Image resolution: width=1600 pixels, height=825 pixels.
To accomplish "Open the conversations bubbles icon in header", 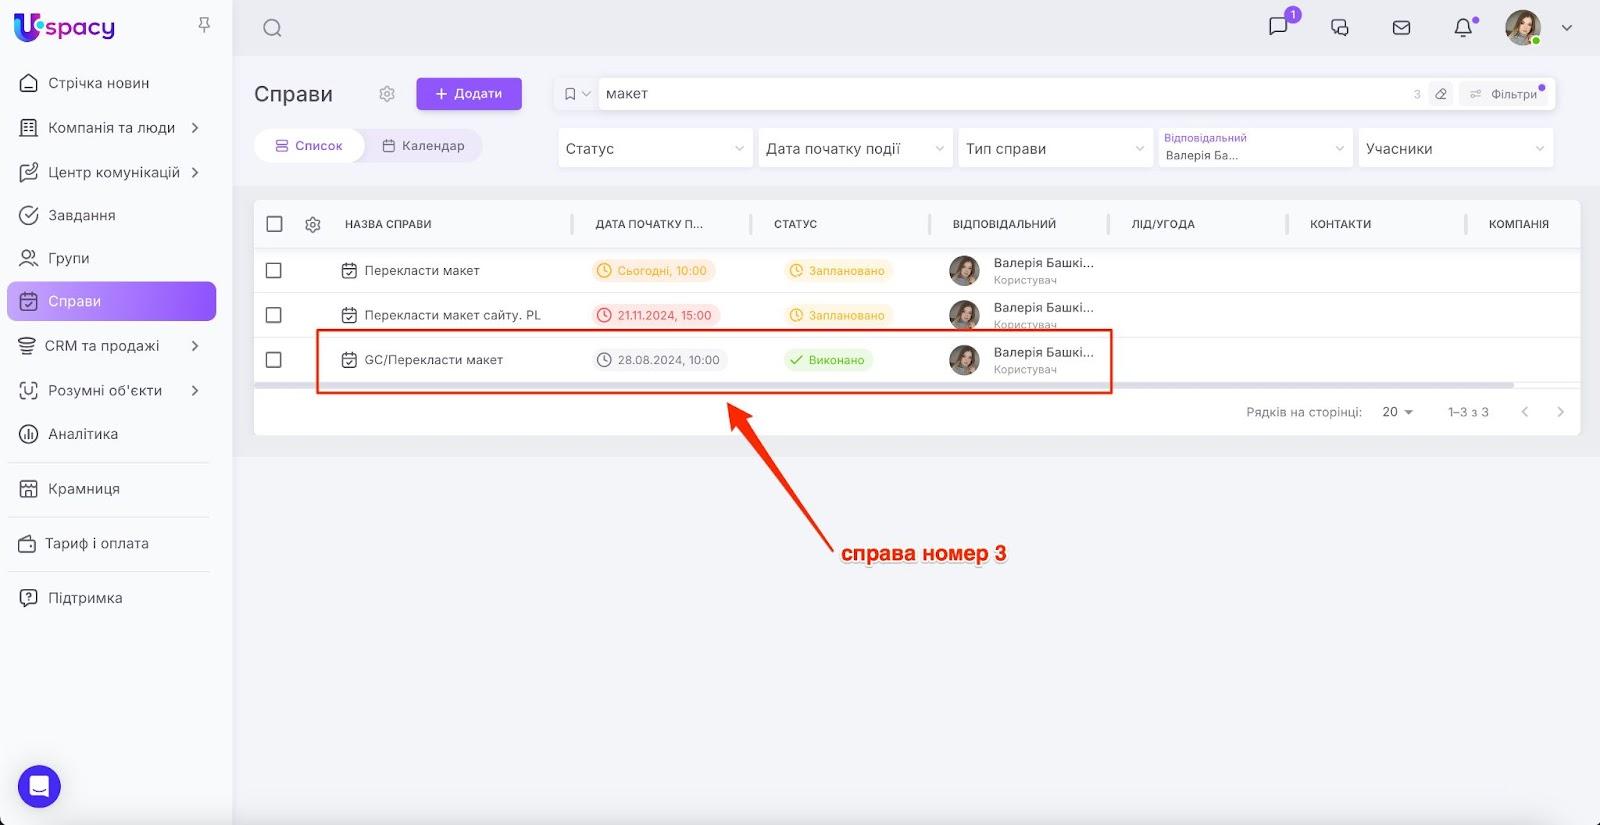I will click(1340, 28).
